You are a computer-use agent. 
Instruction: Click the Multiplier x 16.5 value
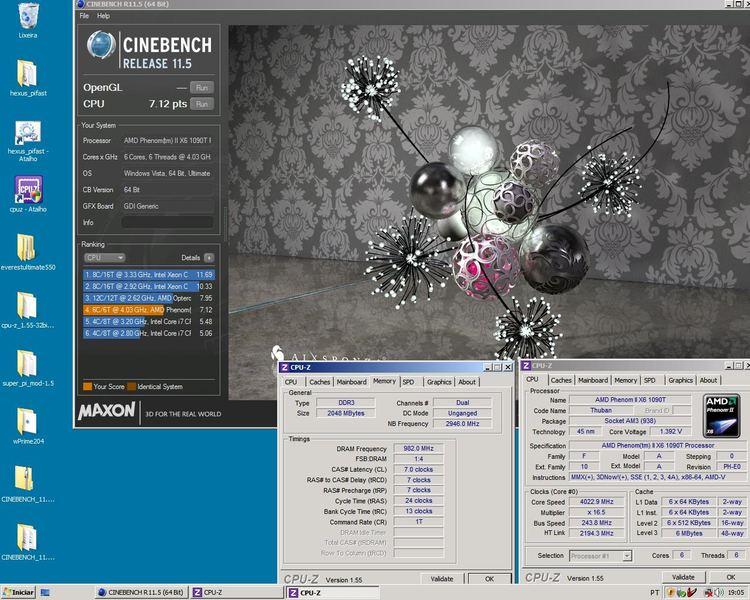[x=596, y=512]
